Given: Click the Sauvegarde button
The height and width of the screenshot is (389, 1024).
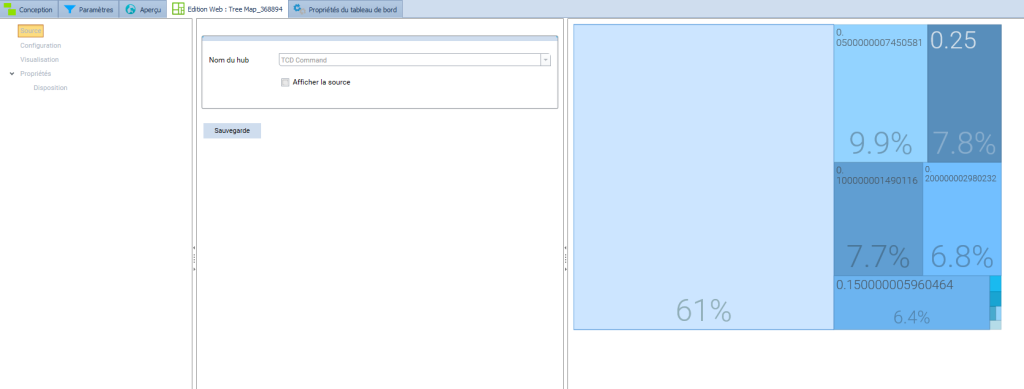Looking at the screenshot, I should (232, 131).
